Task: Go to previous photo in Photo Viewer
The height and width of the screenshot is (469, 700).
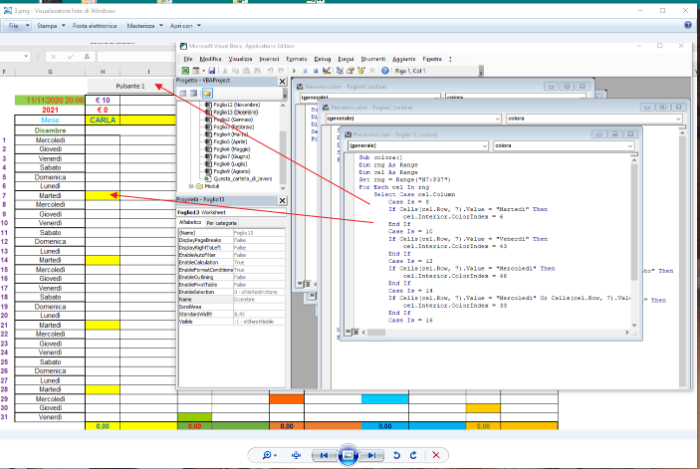Action: click(x=324, y=455)
